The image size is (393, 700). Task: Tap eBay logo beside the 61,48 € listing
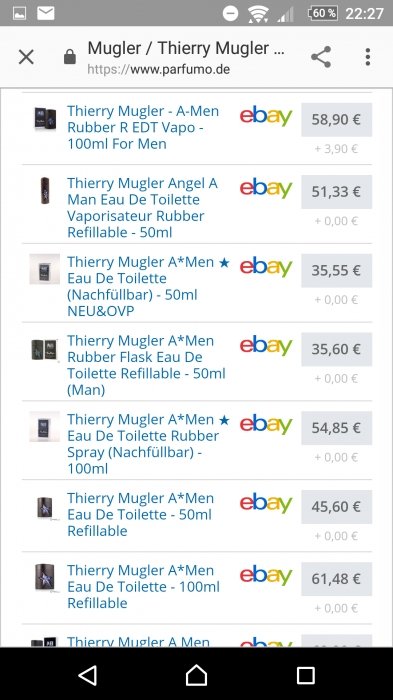click(266, 575)
